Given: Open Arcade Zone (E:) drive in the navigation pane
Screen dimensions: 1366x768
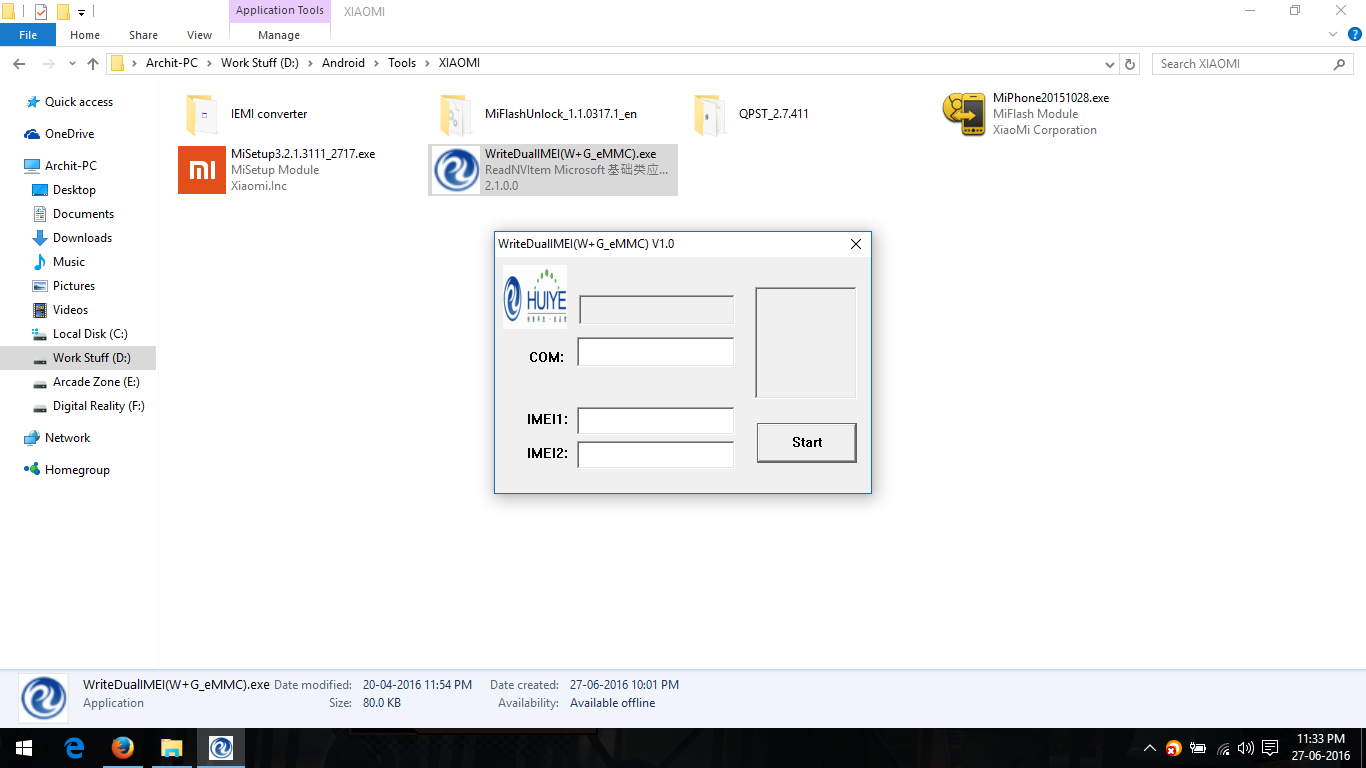Looking at the screenshot, I should coord(96,382).
